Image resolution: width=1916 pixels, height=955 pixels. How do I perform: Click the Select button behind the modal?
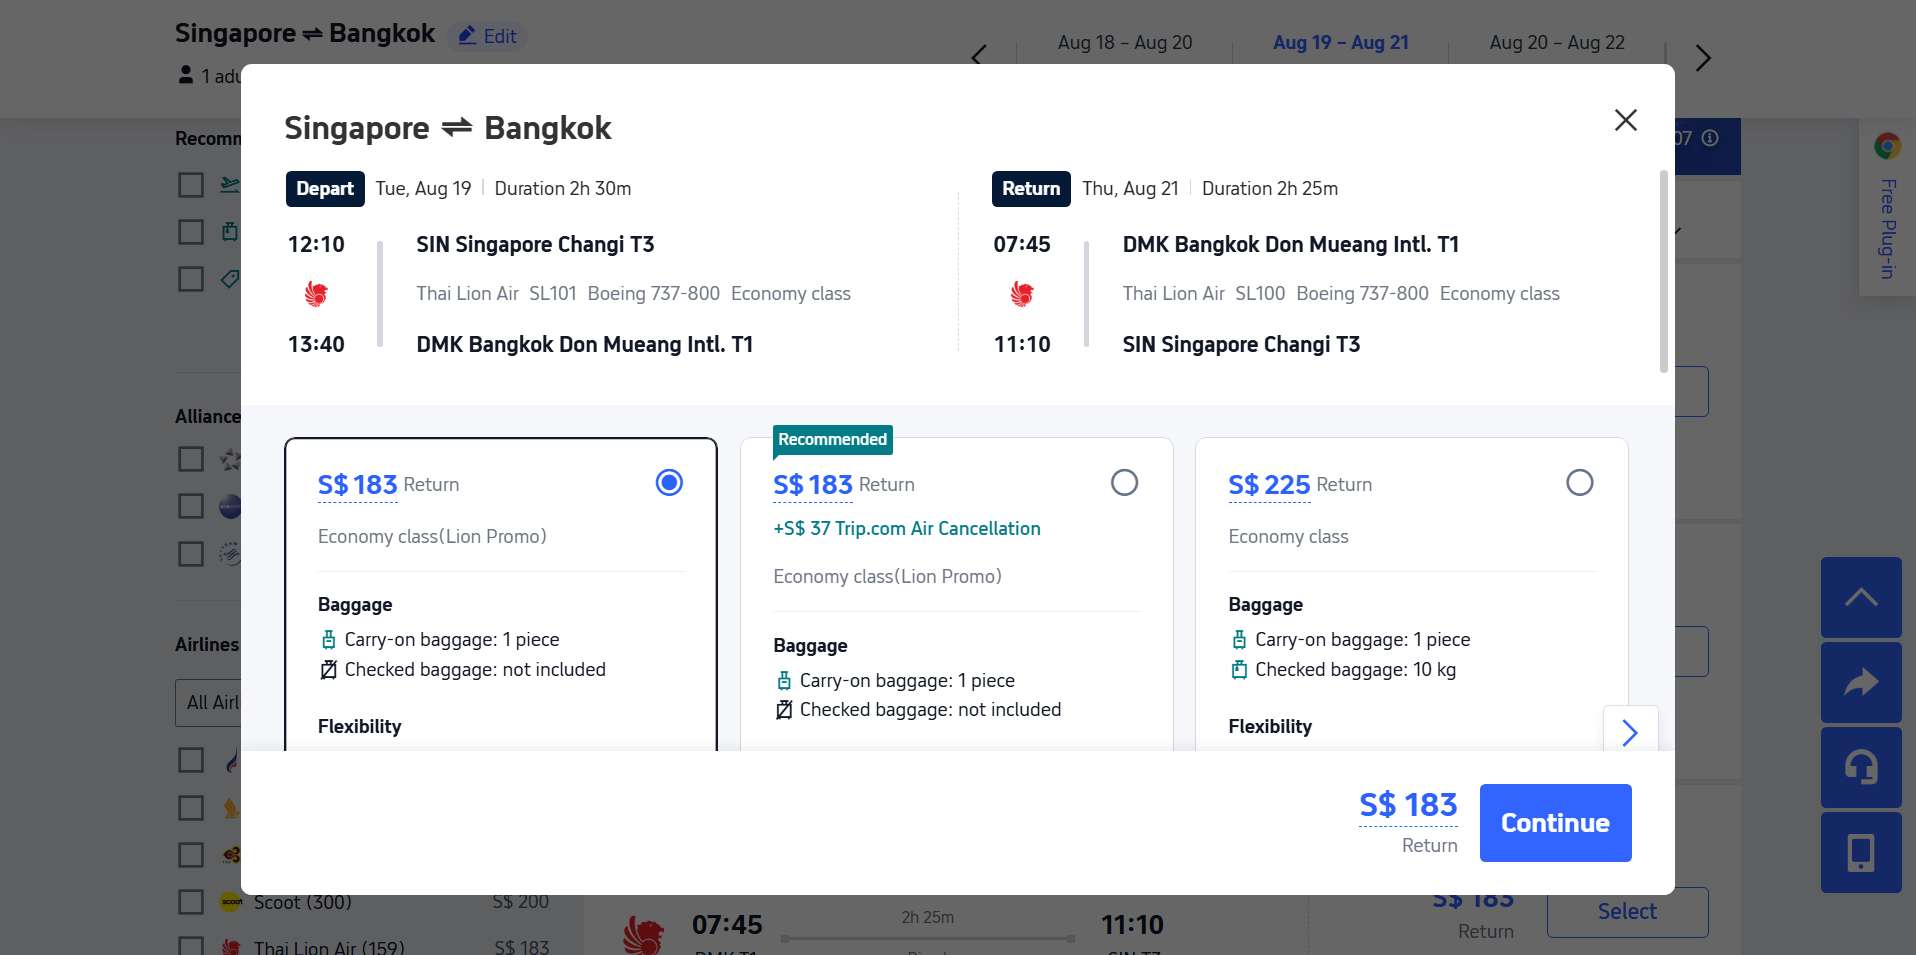(1626, 911)
